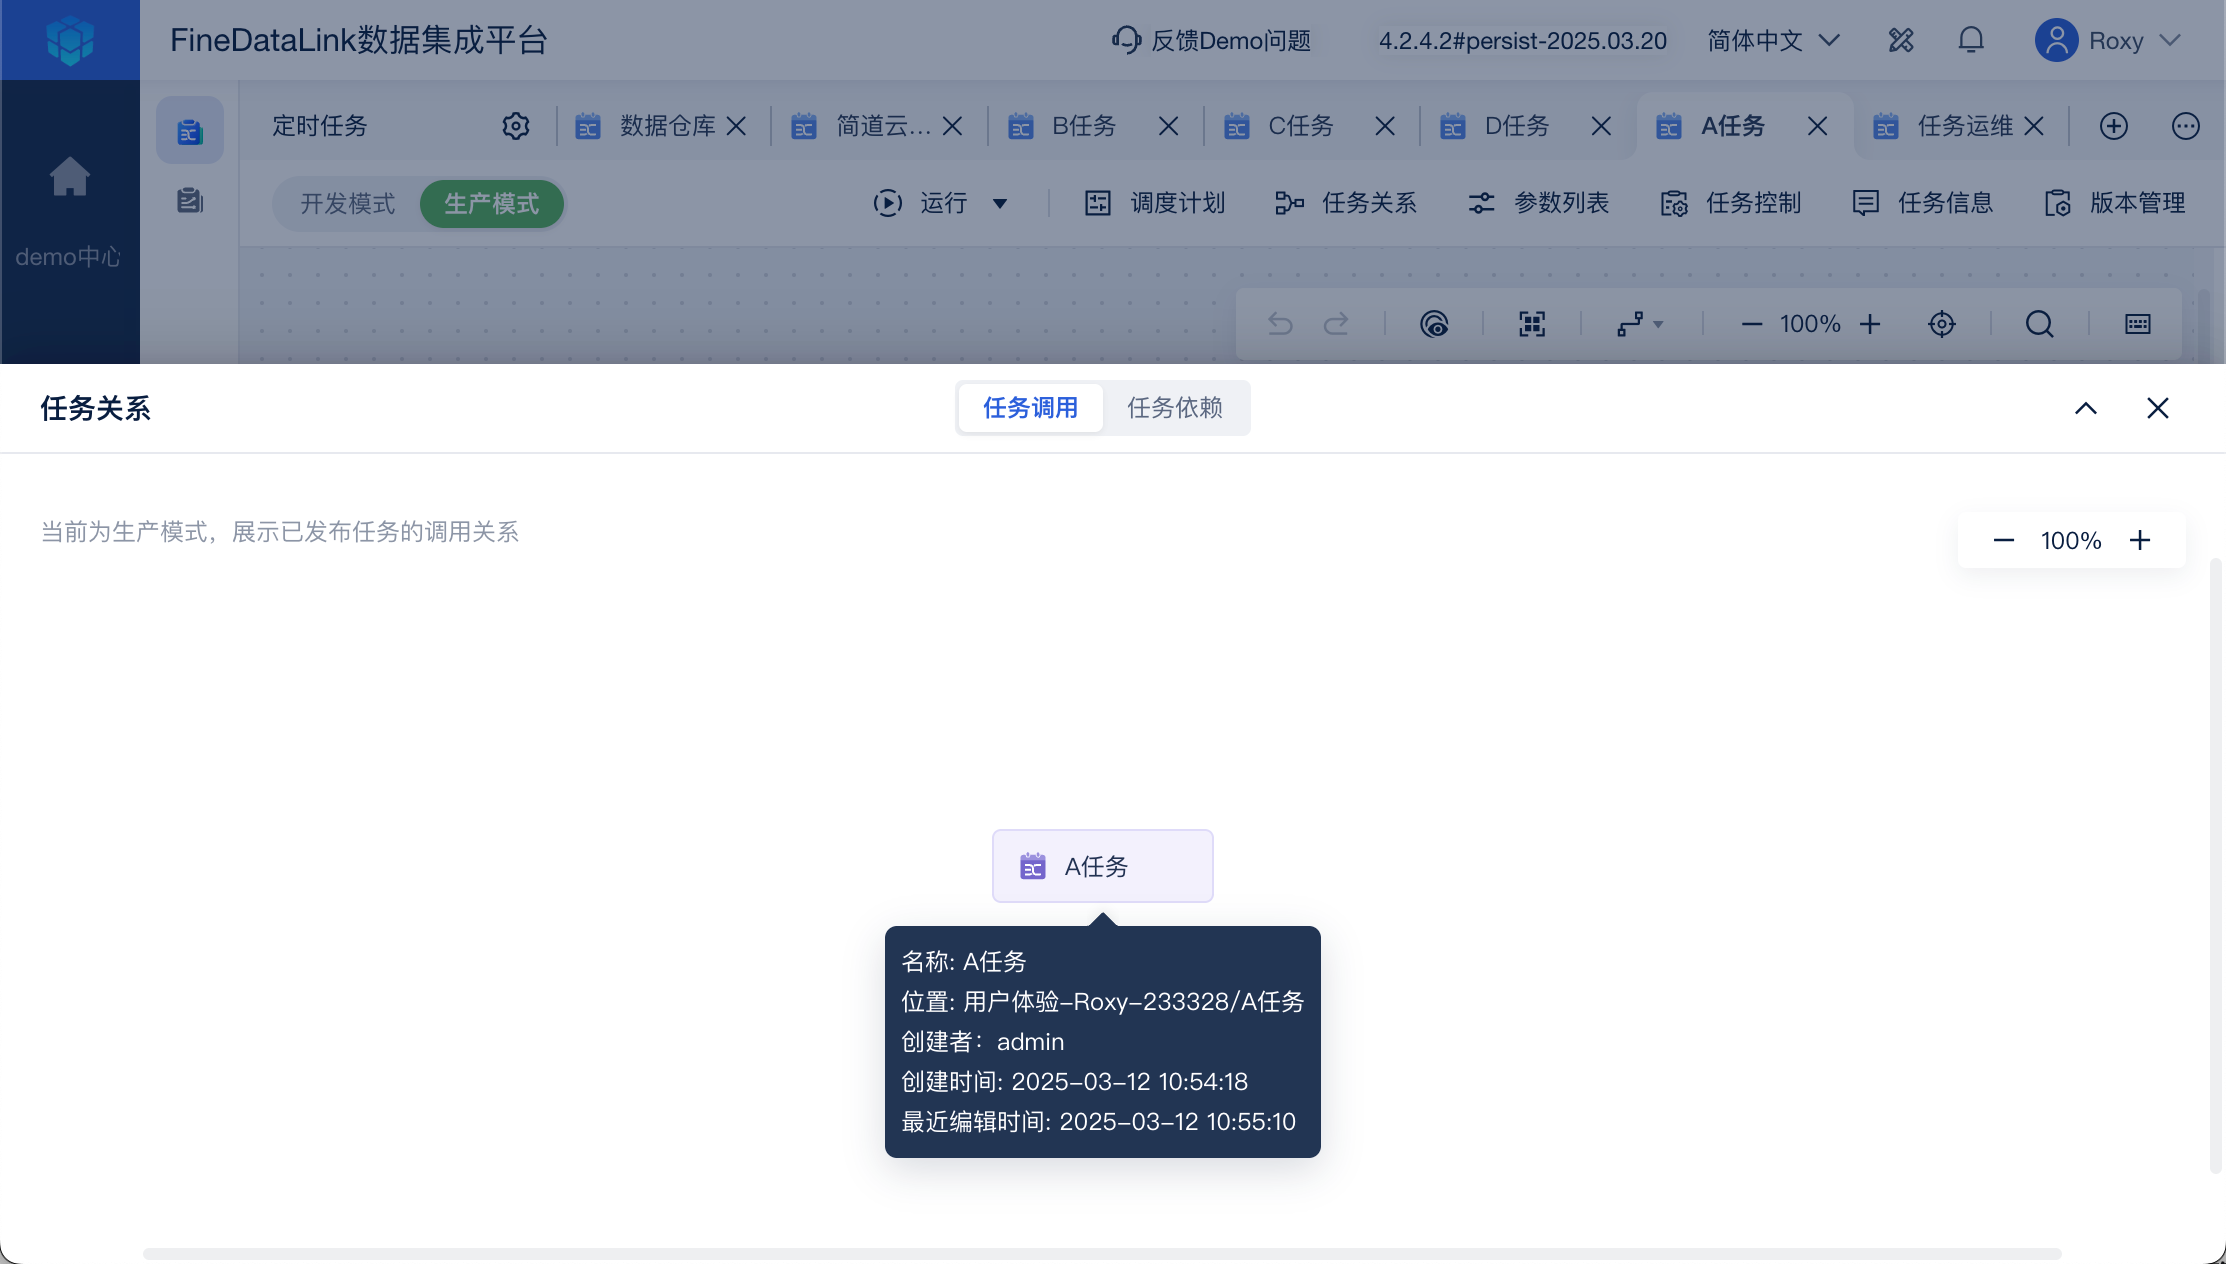Open 参数列表
The height and width of the screenshot is (1264, 2226).
[1538, 203]
